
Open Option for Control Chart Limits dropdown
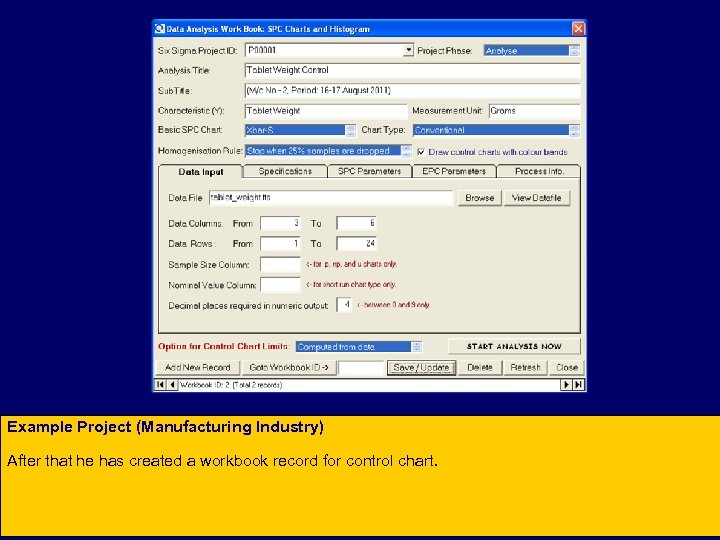click(416, 347)
